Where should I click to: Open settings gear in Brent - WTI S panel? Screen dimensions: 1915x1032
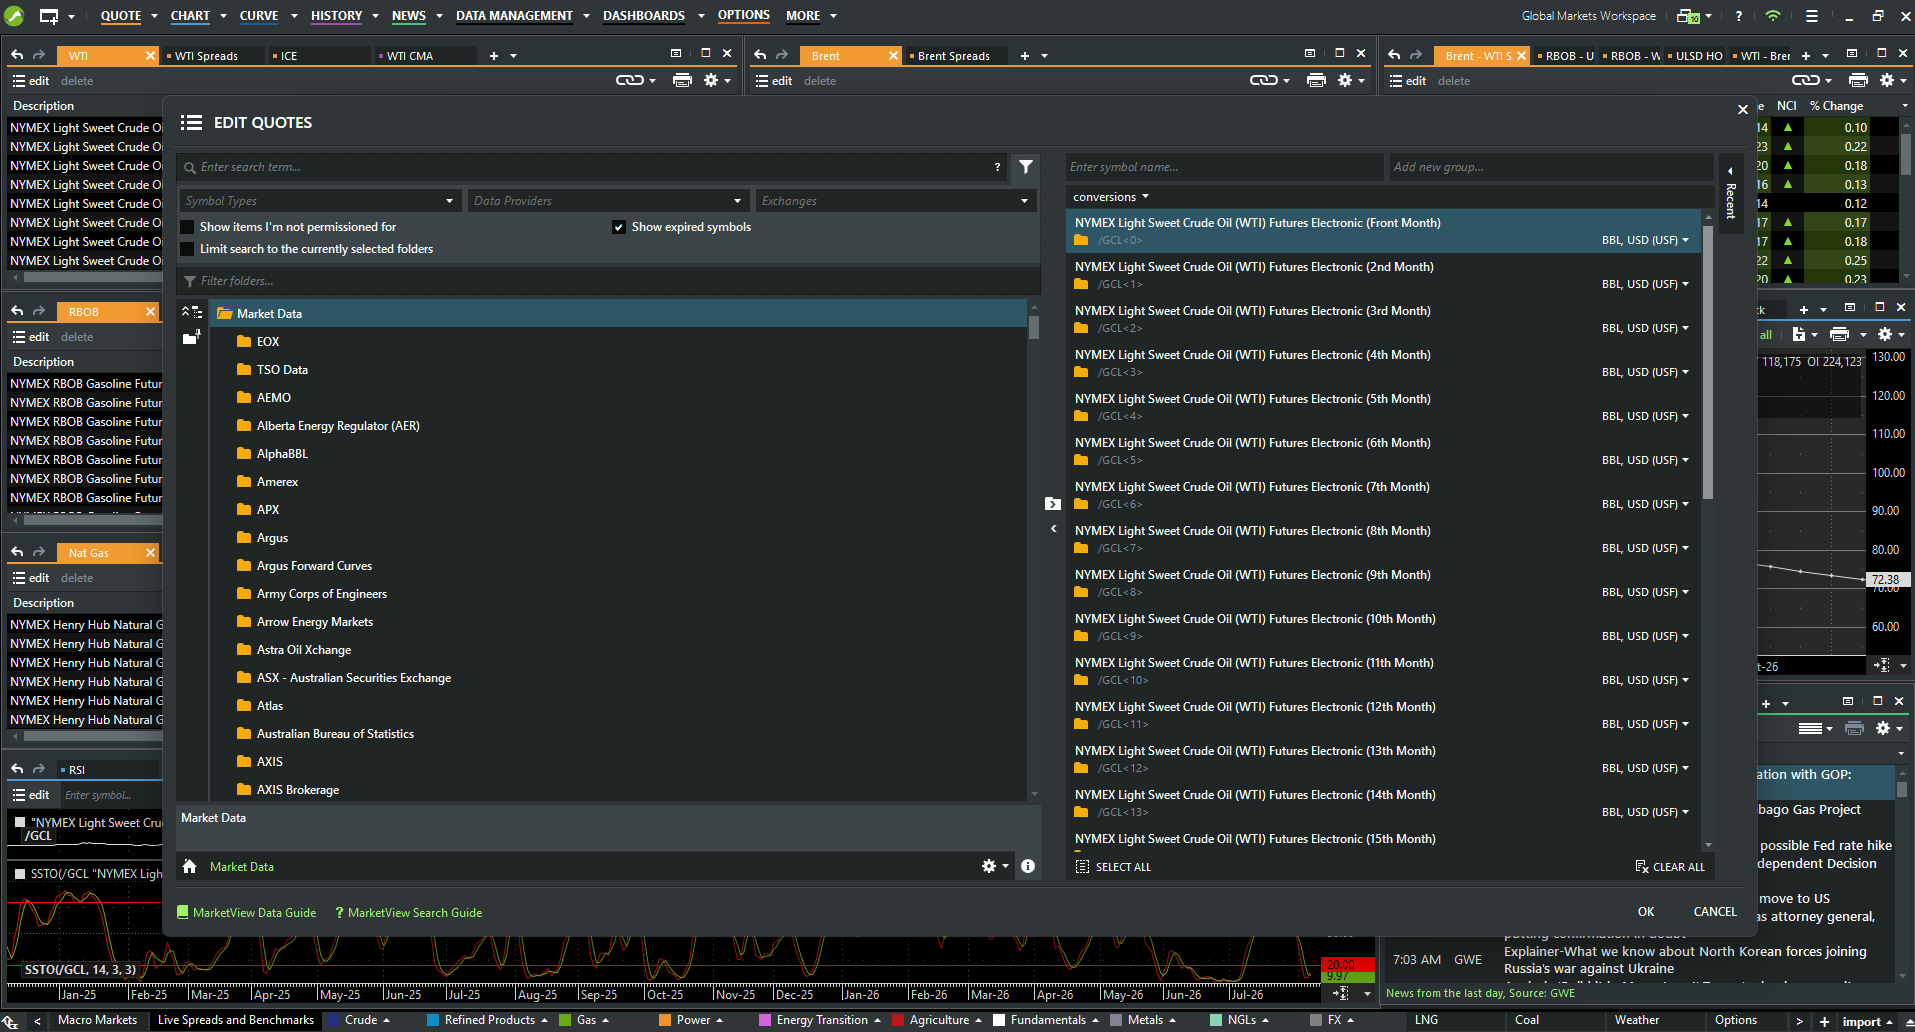(x=1887, y=80)
